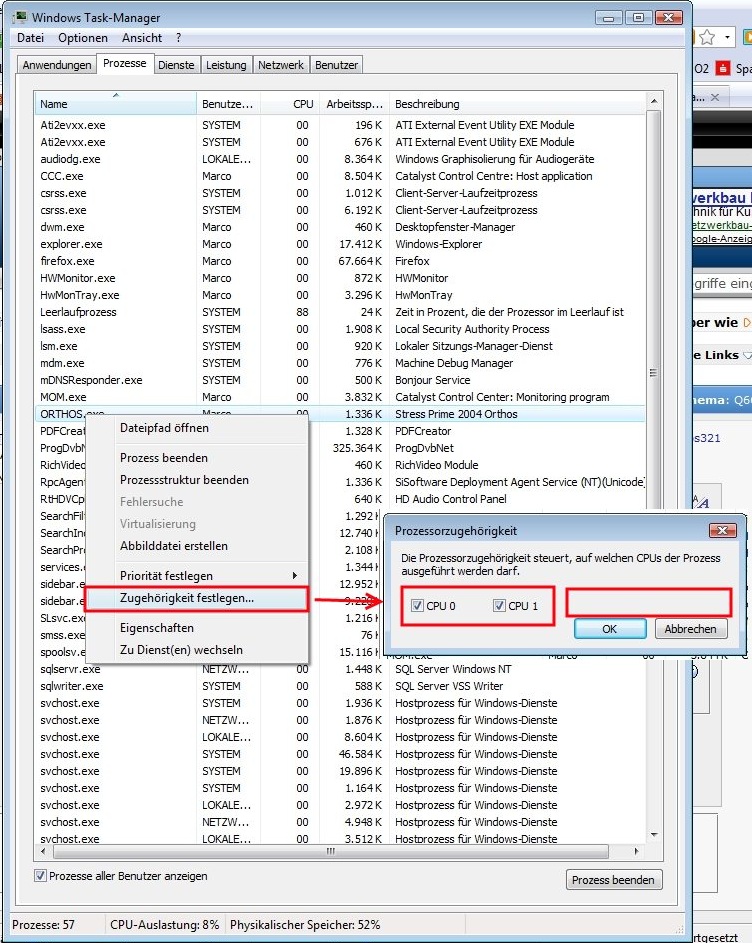The height and width of the screenshot is (943, 752).
Task: Click the ProgDvbNet description cell
Action: 424,448
